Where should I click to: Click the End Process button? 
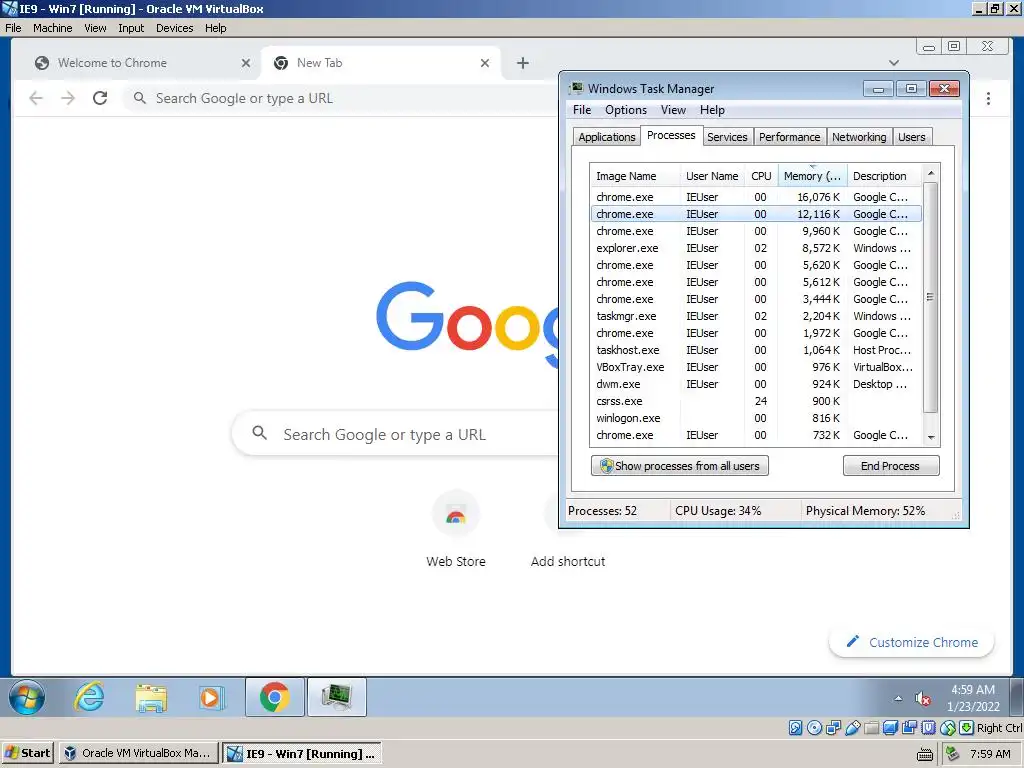pos(891,466)
